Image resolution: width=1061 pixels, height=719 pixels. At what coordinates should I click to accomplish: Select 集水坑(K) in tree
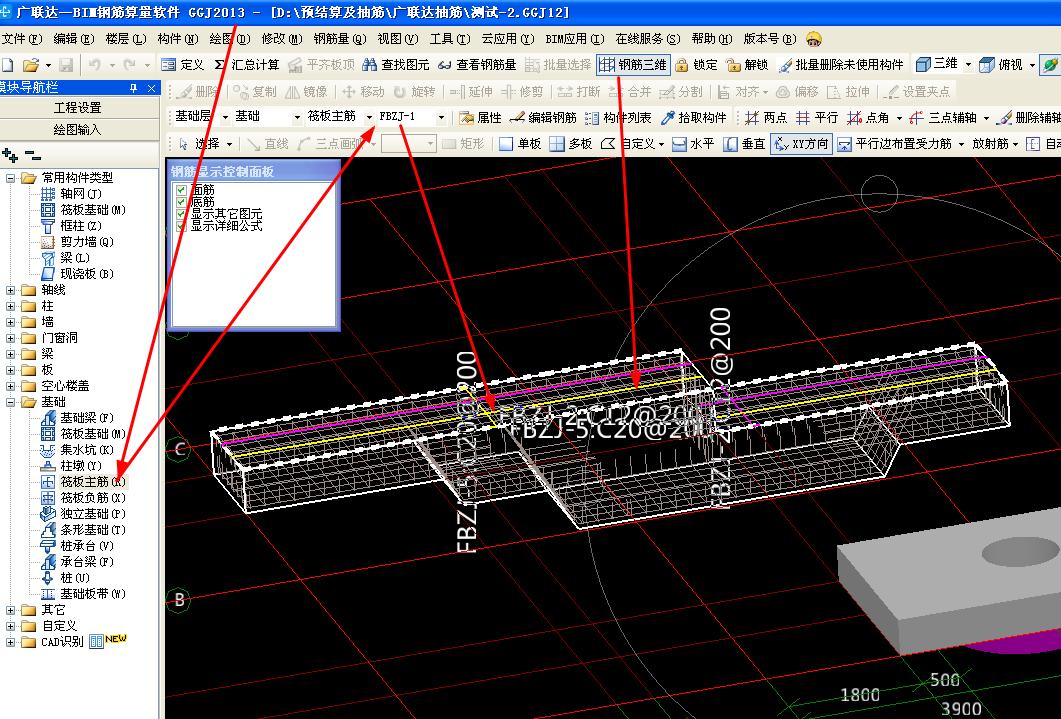78,450
